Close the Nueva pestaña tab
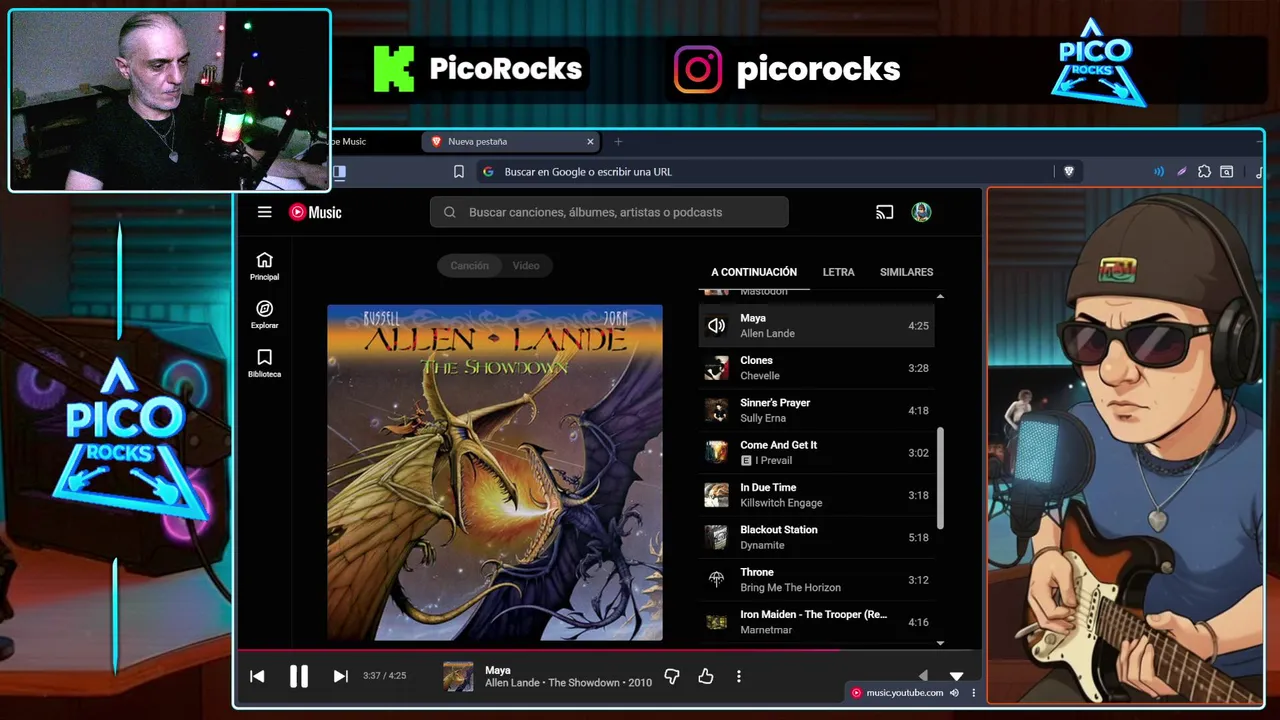 pos(590,142)
